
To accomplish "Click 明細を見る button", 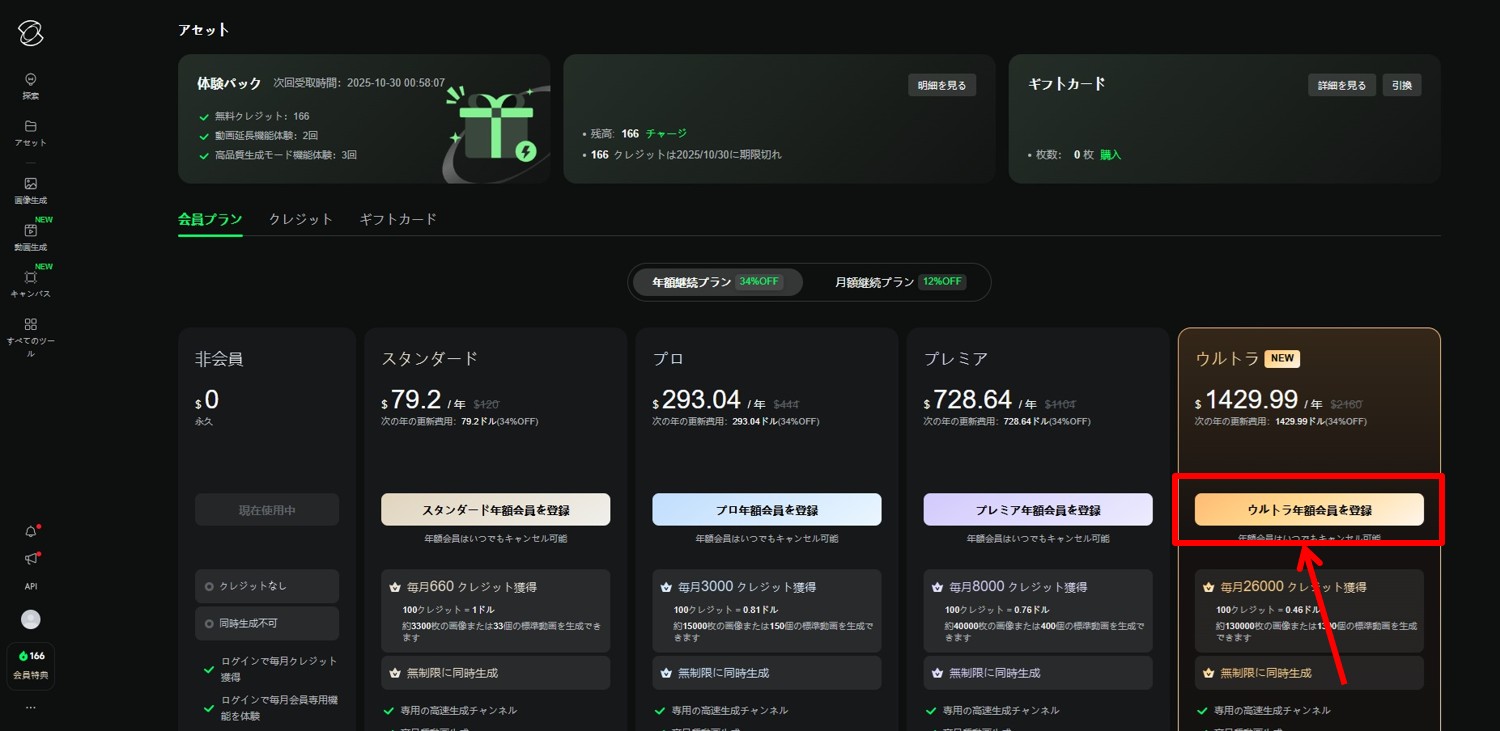I will click(941, 85).
